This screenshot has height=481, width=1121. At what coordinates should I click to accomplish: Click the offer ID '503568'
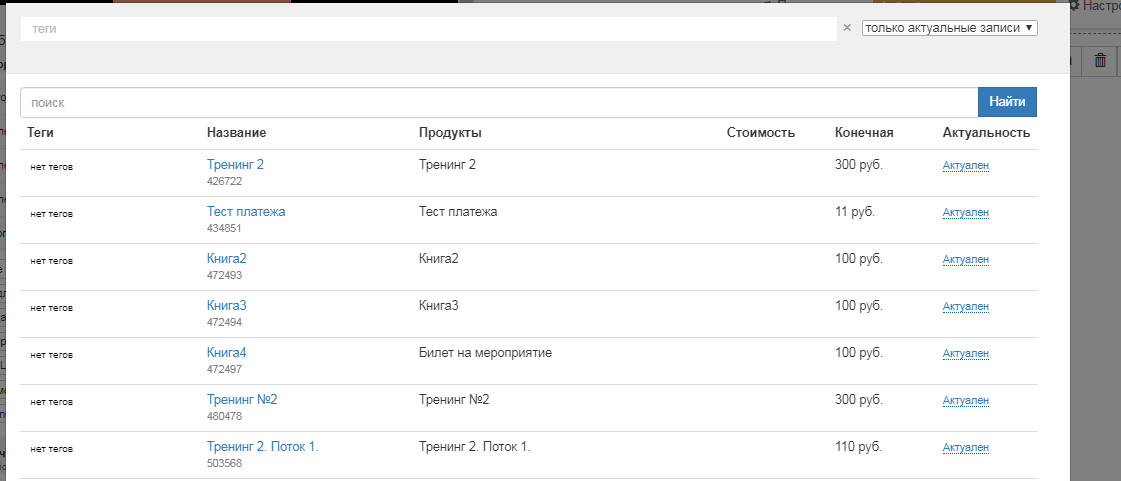click(224, 463)
